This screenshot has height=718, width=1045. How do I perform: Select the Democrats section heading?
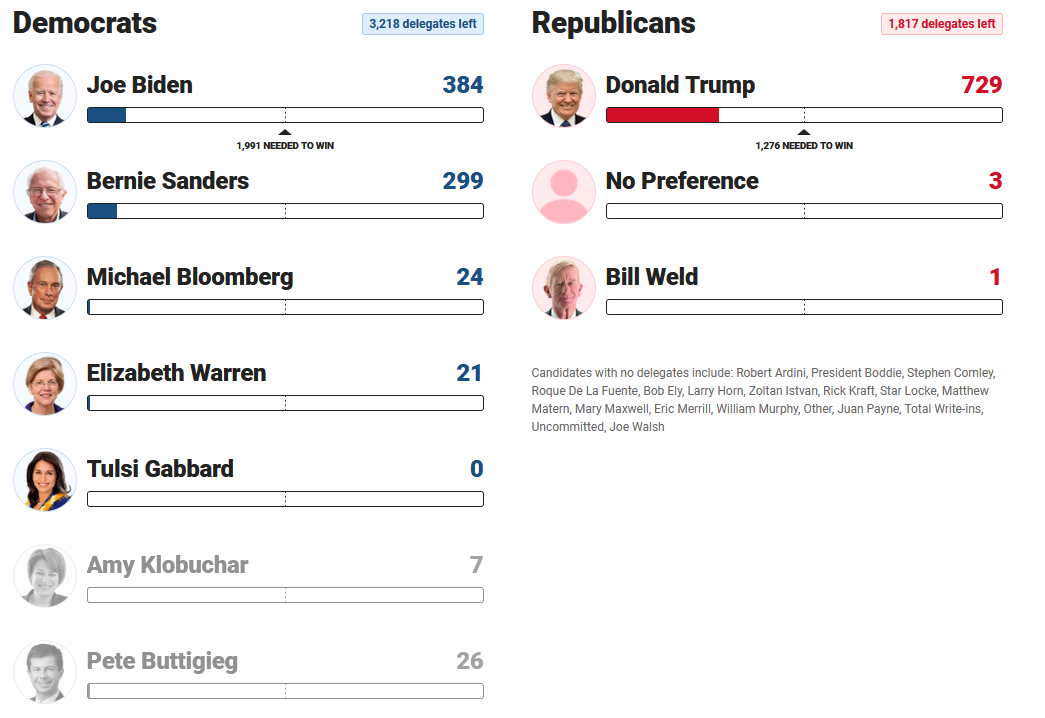pyautogui.click(x=84, y=22)
